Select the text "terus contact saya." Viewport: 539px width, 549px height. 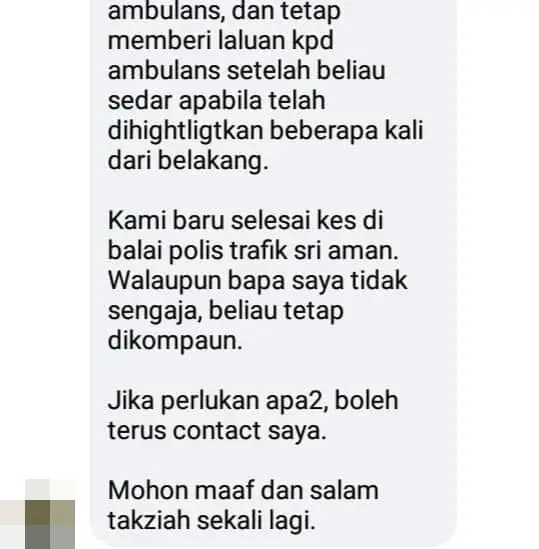(217, 430)
